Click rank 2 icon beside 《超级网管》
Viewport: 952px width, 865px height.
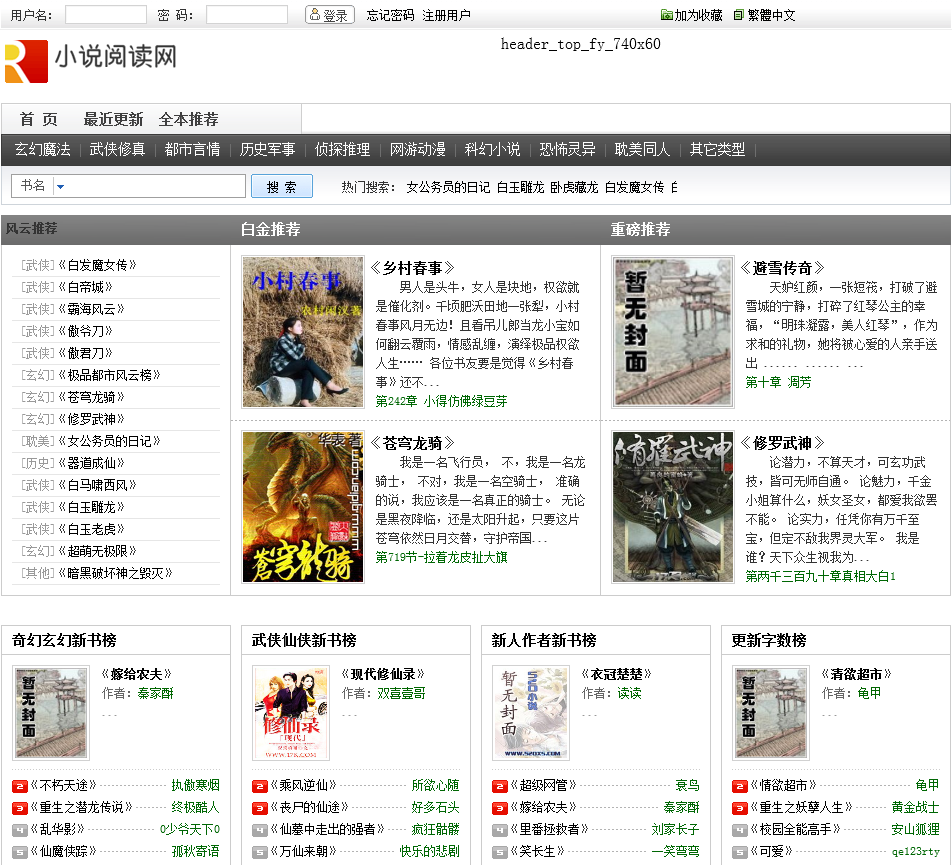click(x=500, y=786)
